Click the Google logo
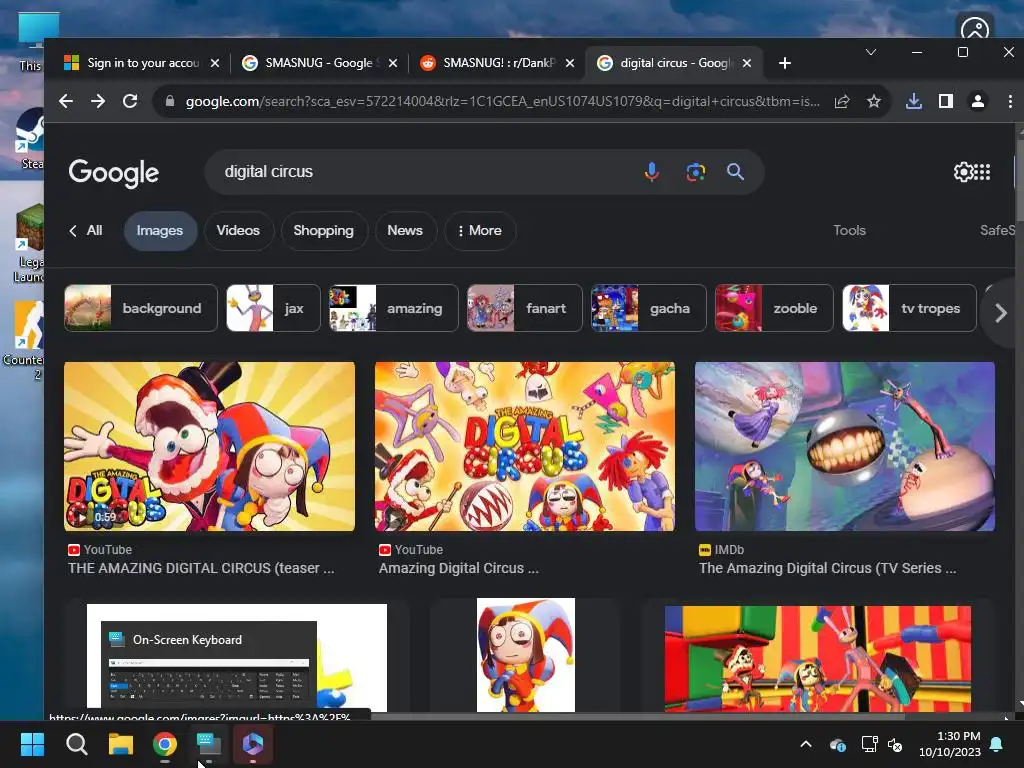This screenshot has width=1024, height=768. [114, 173]
